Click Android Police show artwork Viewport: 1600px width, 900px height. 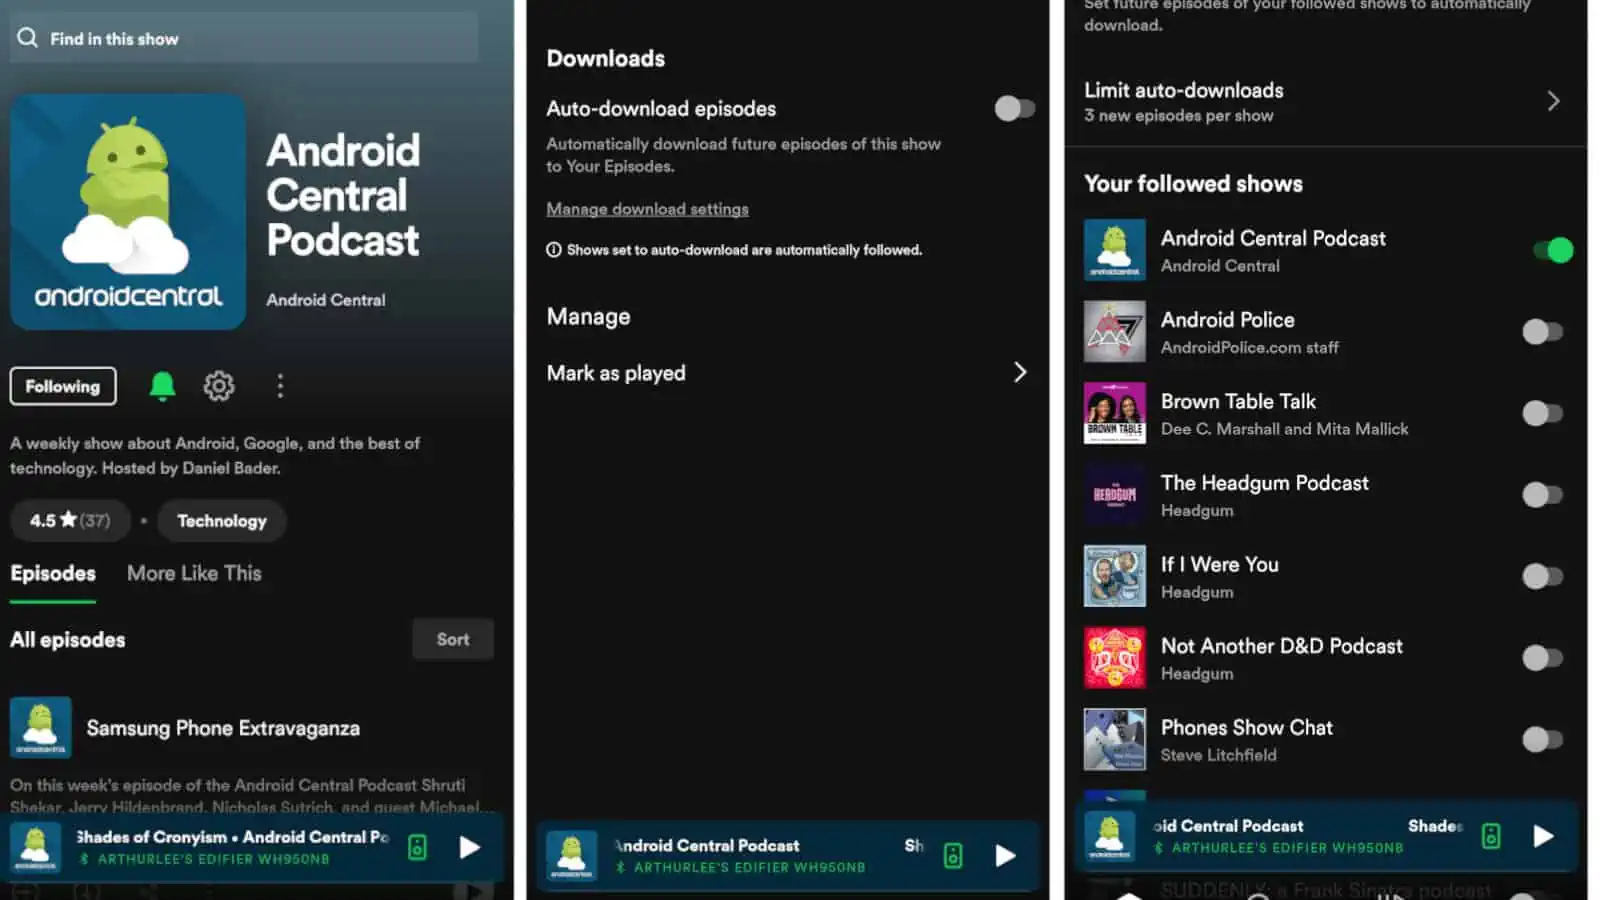coord(1115,331)
